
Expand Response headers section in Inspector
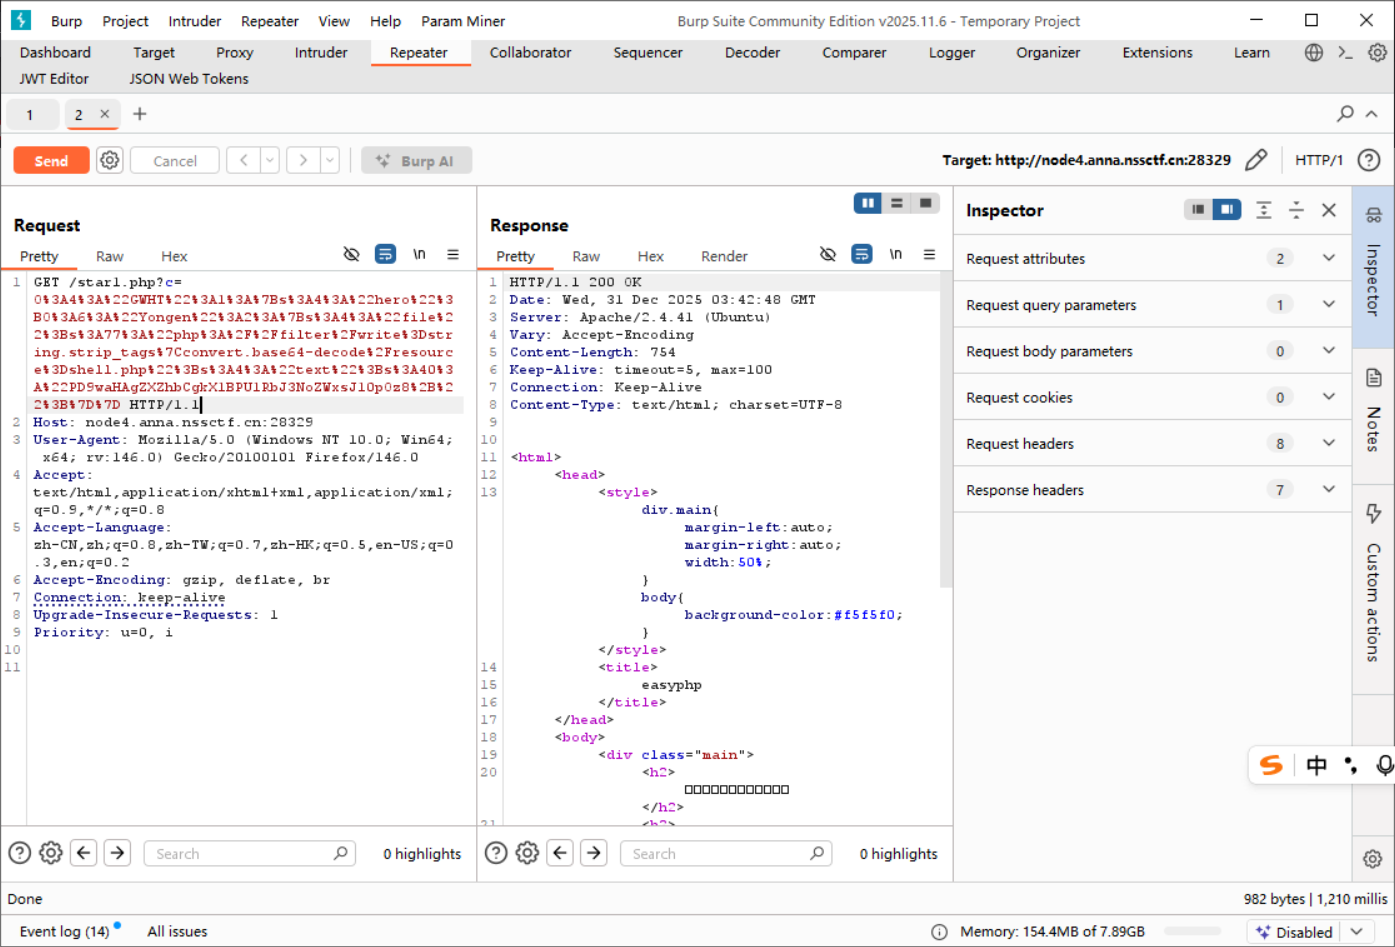click(x=1328, y=489)
